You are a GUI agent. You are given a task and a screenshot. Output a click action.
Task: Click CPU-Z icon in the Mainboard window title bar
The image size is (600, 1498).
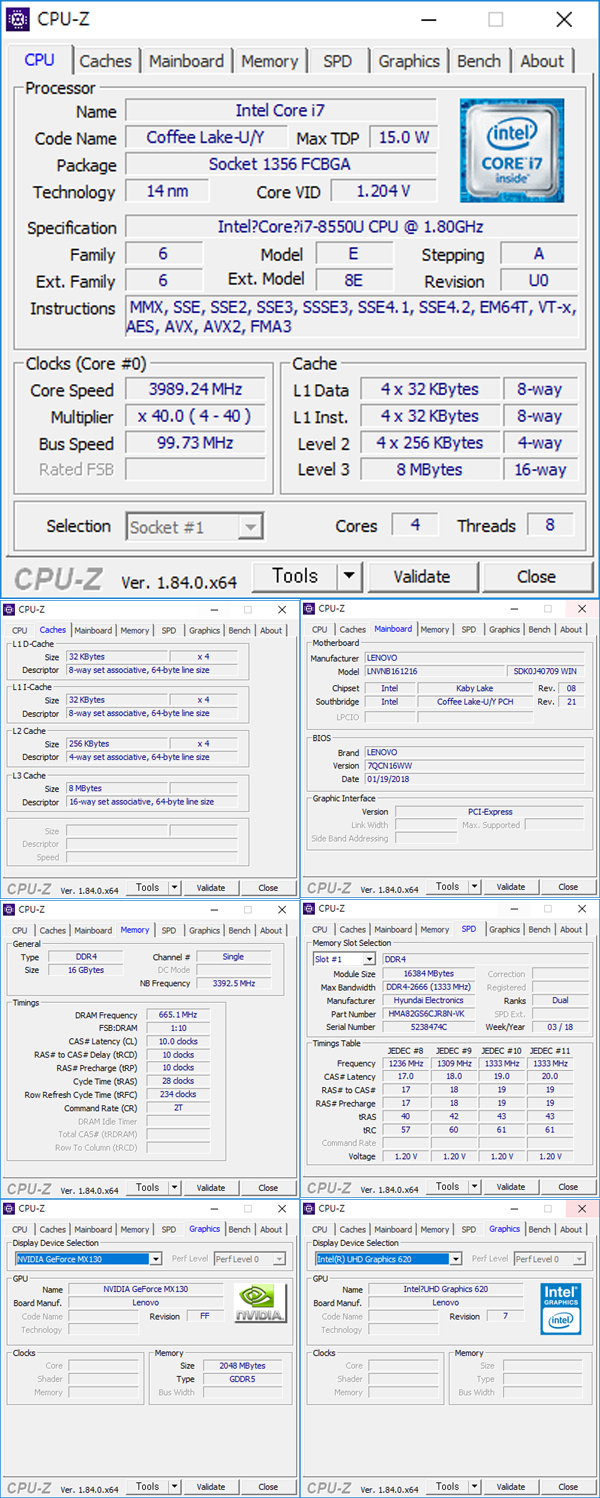click(309, 608)
